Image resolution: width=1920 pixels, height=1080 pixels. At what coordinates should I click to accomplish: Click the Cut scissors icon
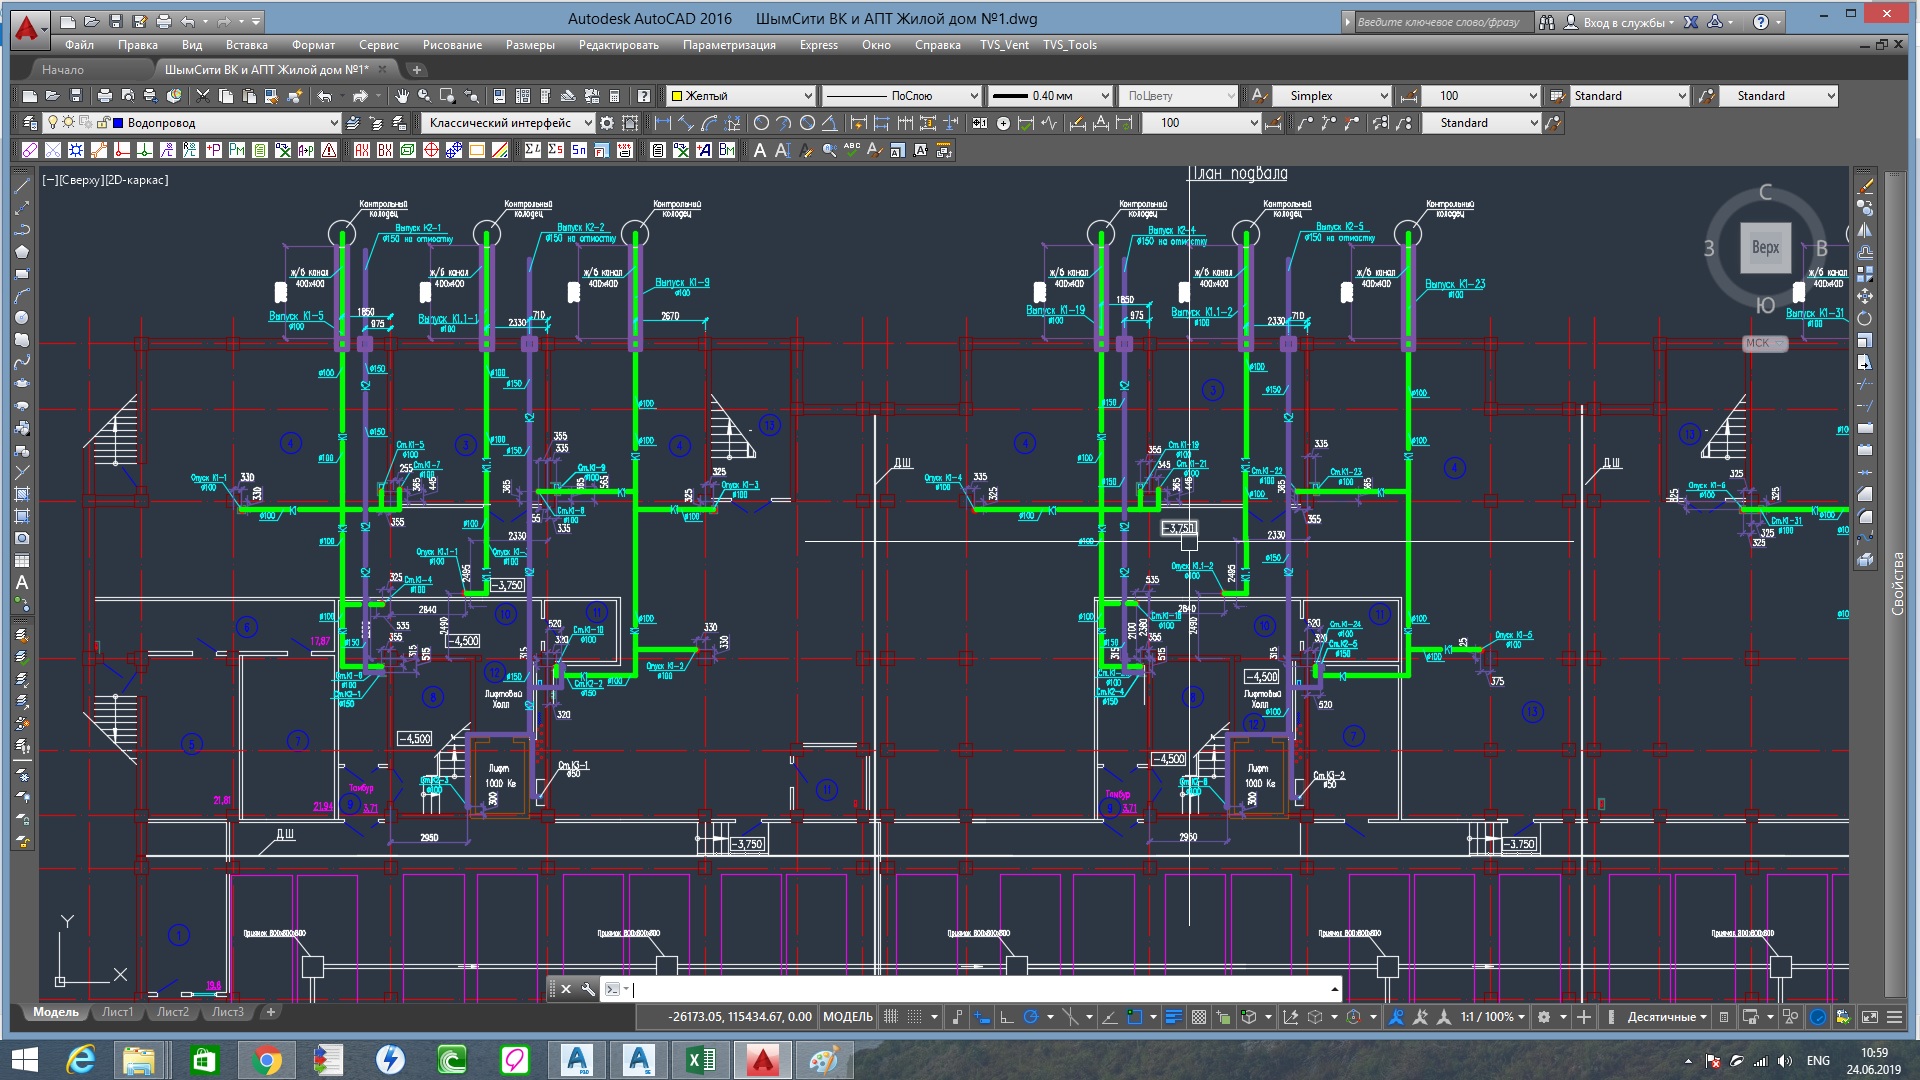[203, 96]
